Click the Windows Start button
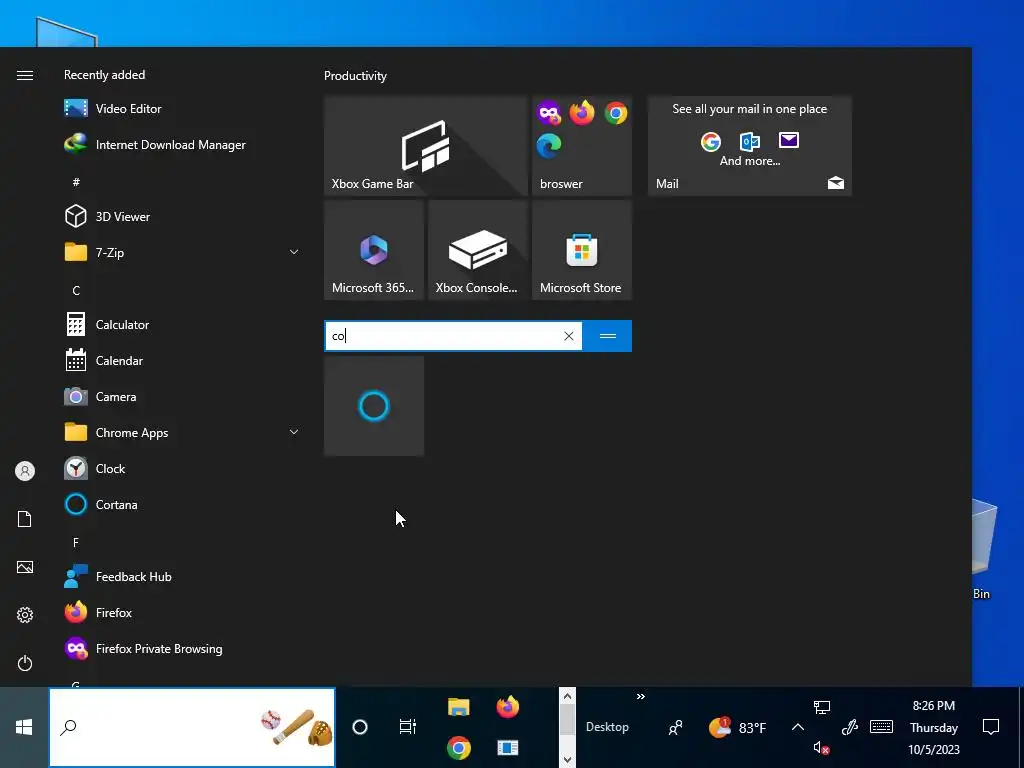1024x768 pixels. [24, 727]
